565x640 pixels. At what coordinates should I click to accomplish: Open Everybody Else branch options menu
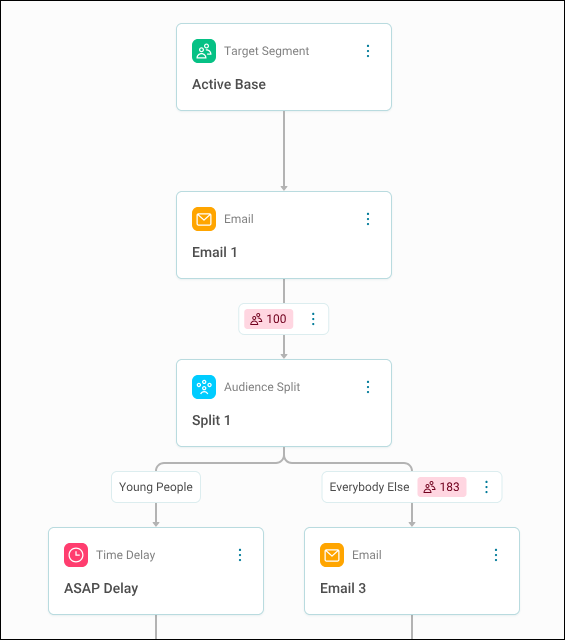486,487
